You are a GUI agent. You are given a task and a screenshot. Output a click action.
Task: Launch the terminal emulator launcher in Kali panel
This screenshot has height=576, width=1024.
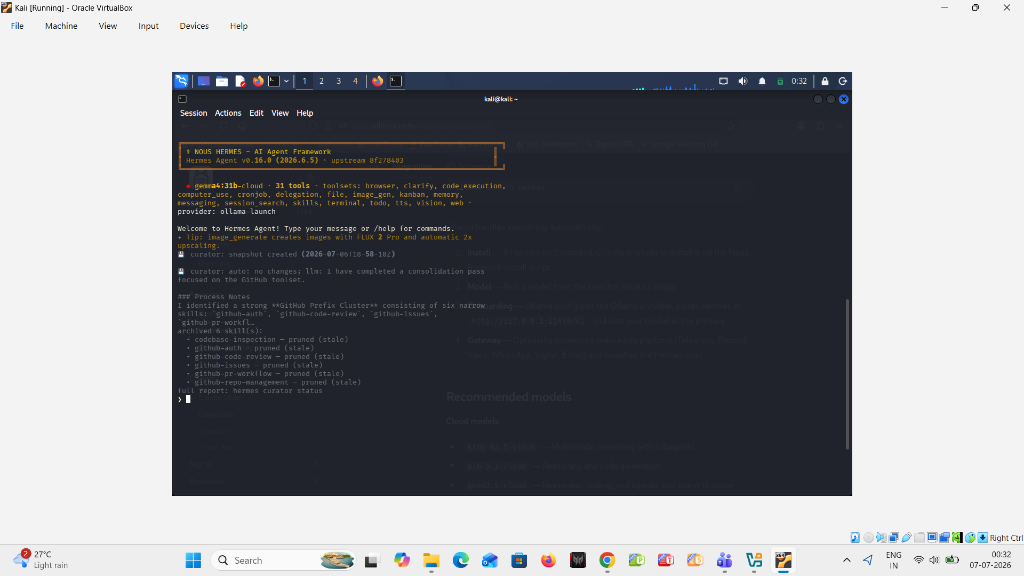click(x=274, y=81)
